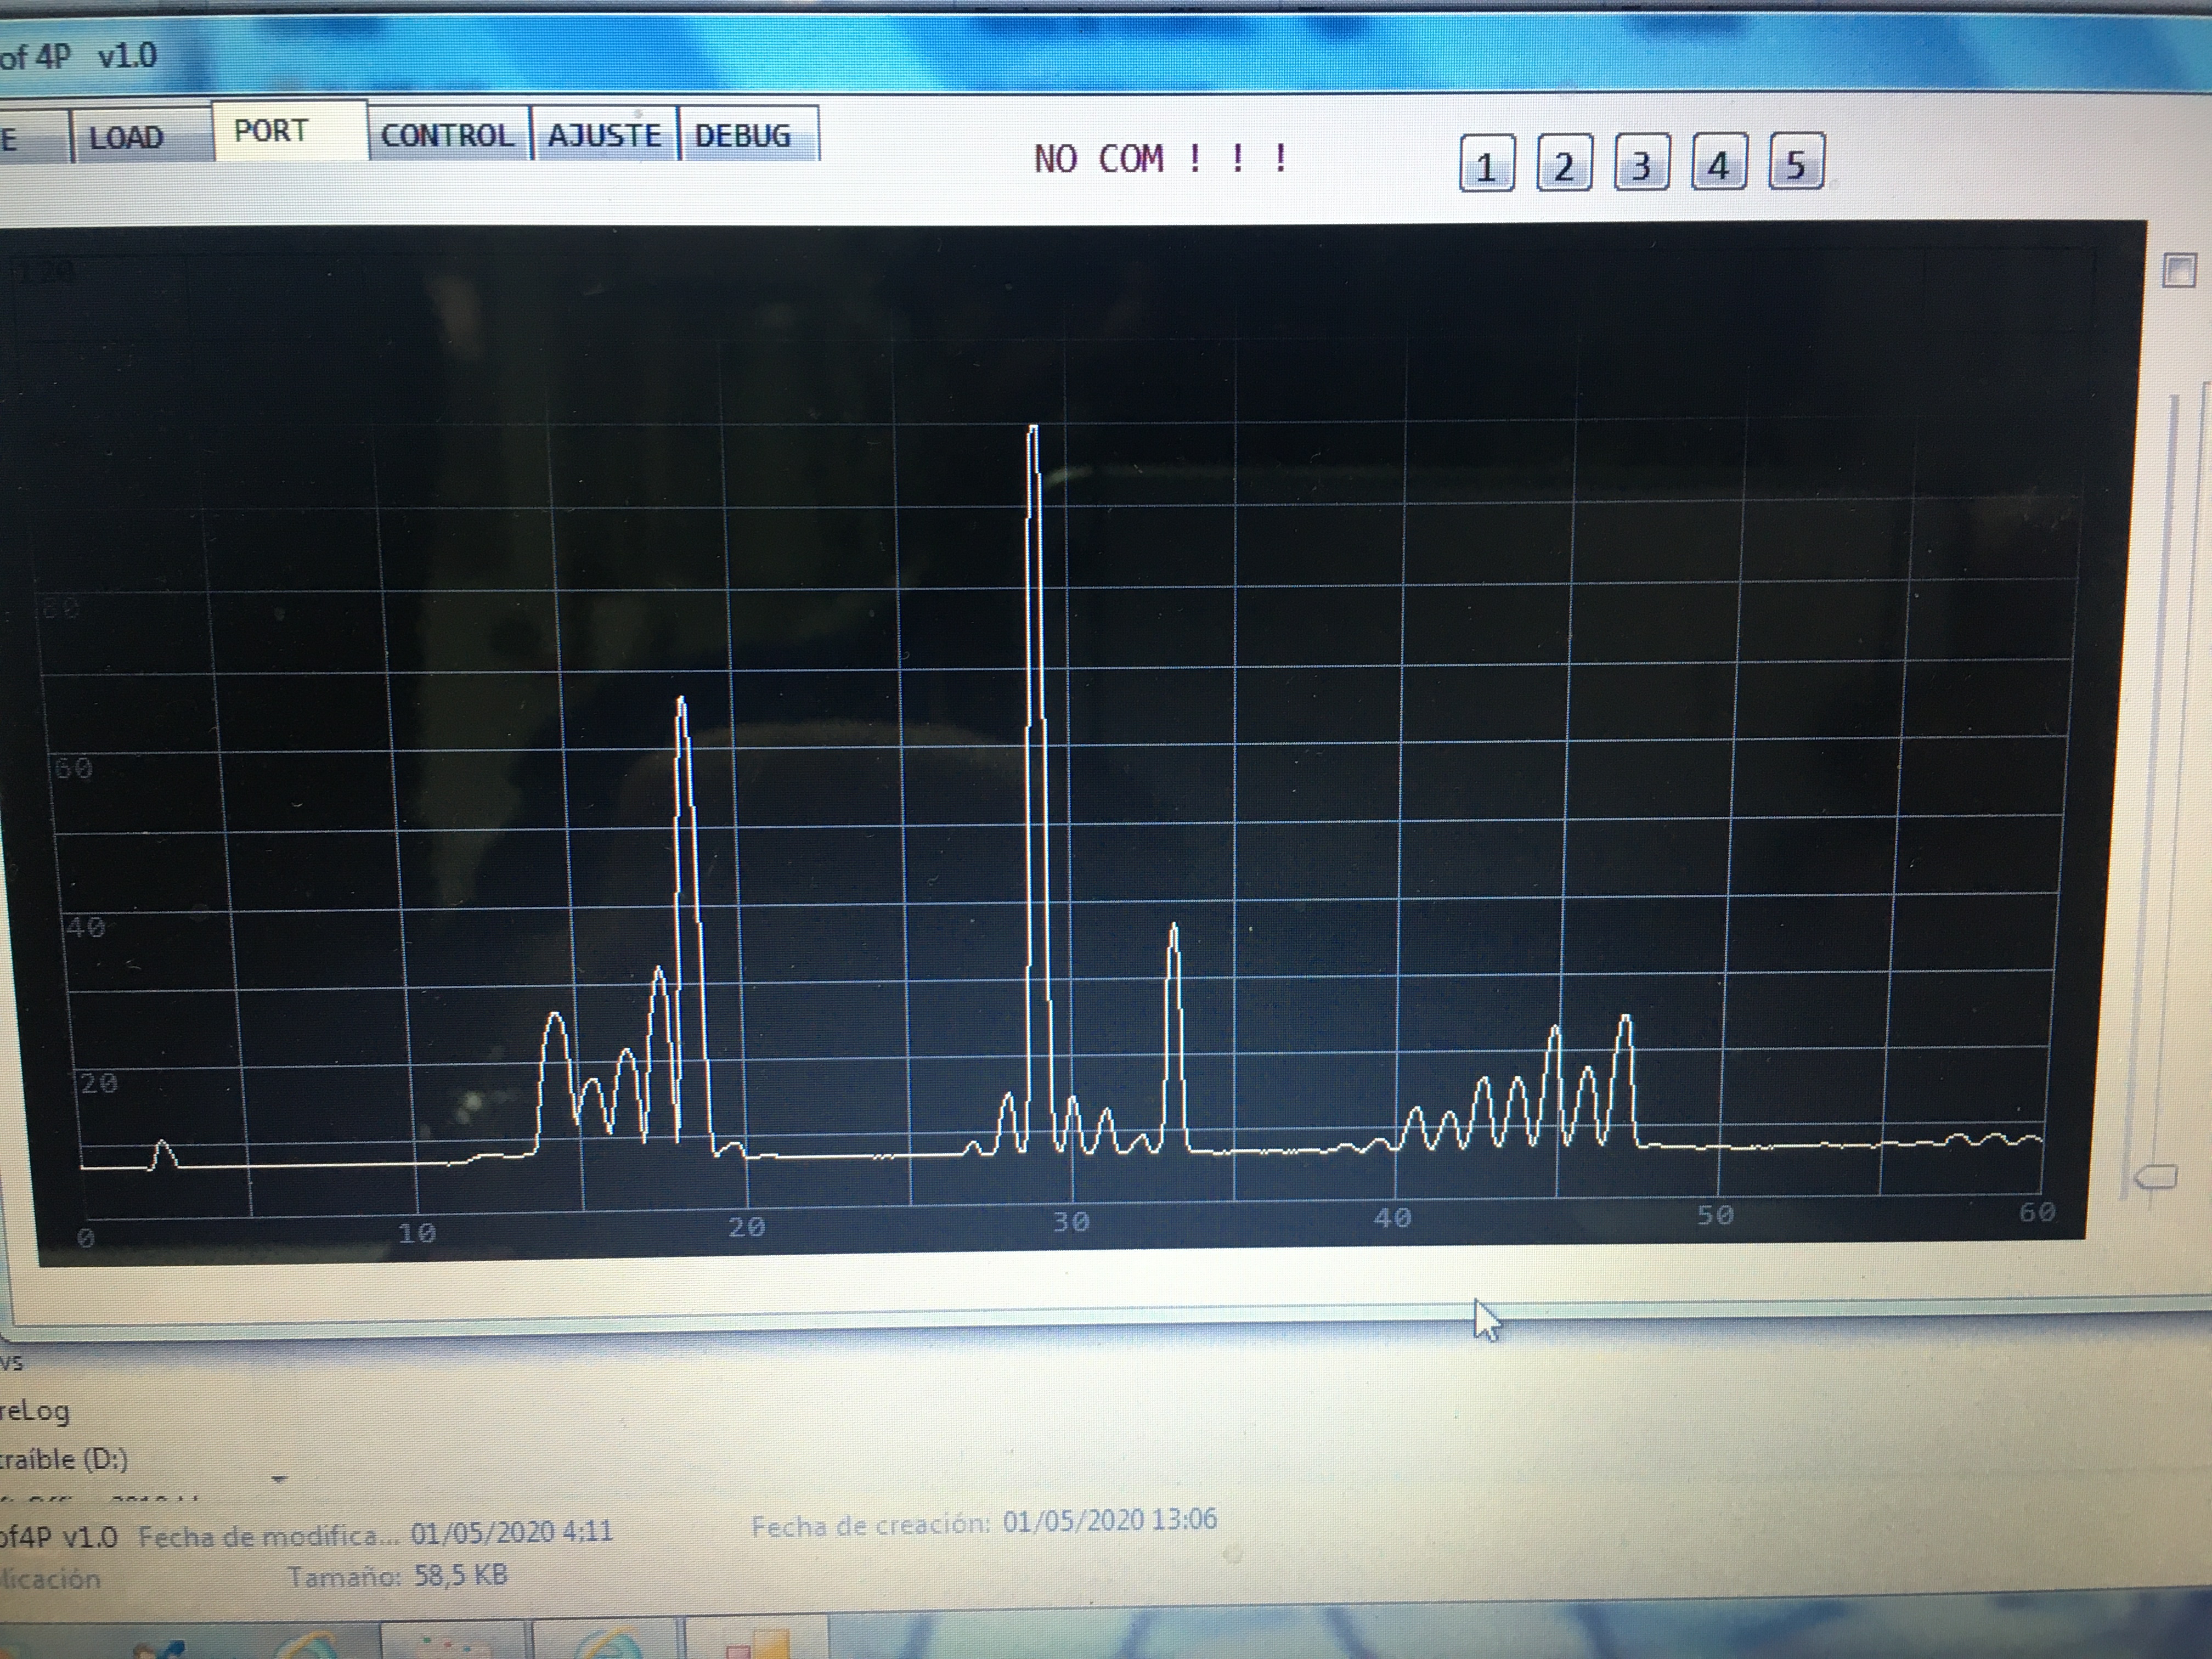The width and height of the screenshot is (2212, 1659).
Task: Click the vertical slider thumb beside the chart
Action: (x=2157, y=1176)
